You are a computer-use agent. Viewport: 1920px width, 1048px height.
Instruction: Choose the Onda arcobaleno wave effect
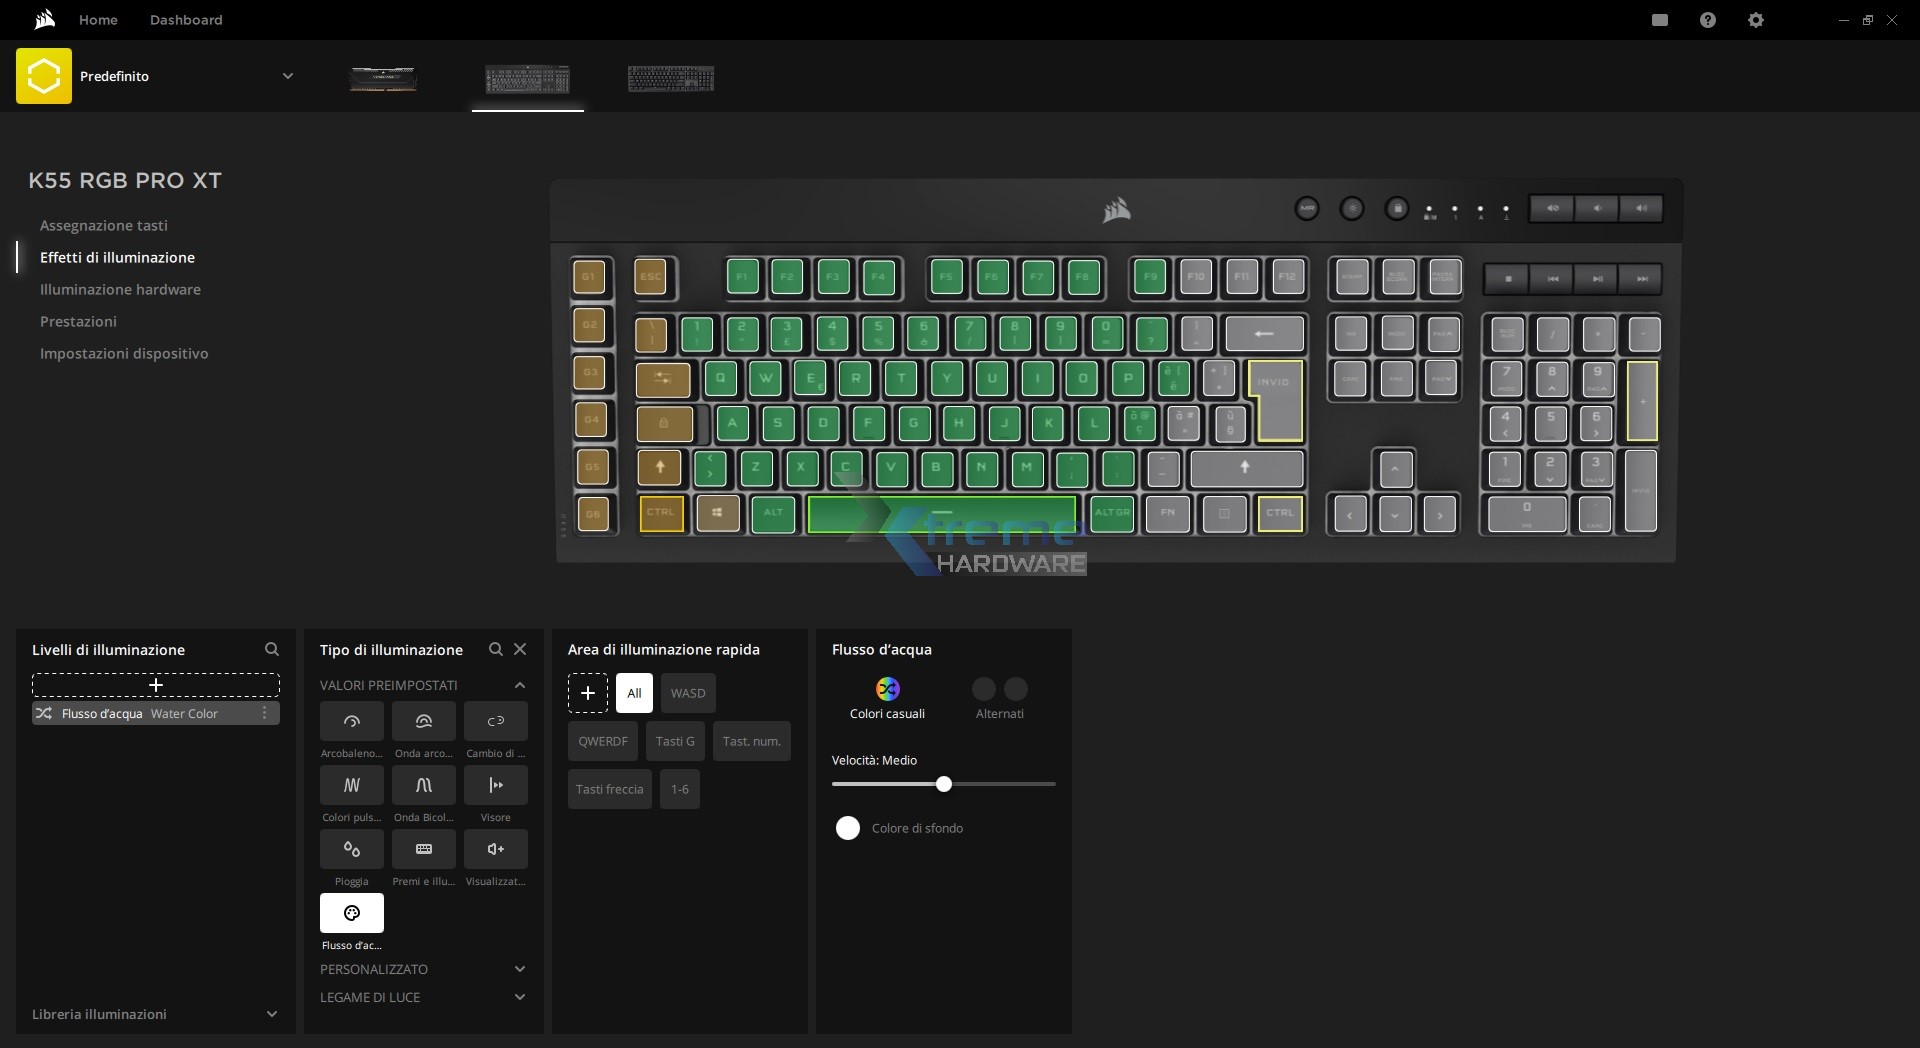tap(423, 721)
